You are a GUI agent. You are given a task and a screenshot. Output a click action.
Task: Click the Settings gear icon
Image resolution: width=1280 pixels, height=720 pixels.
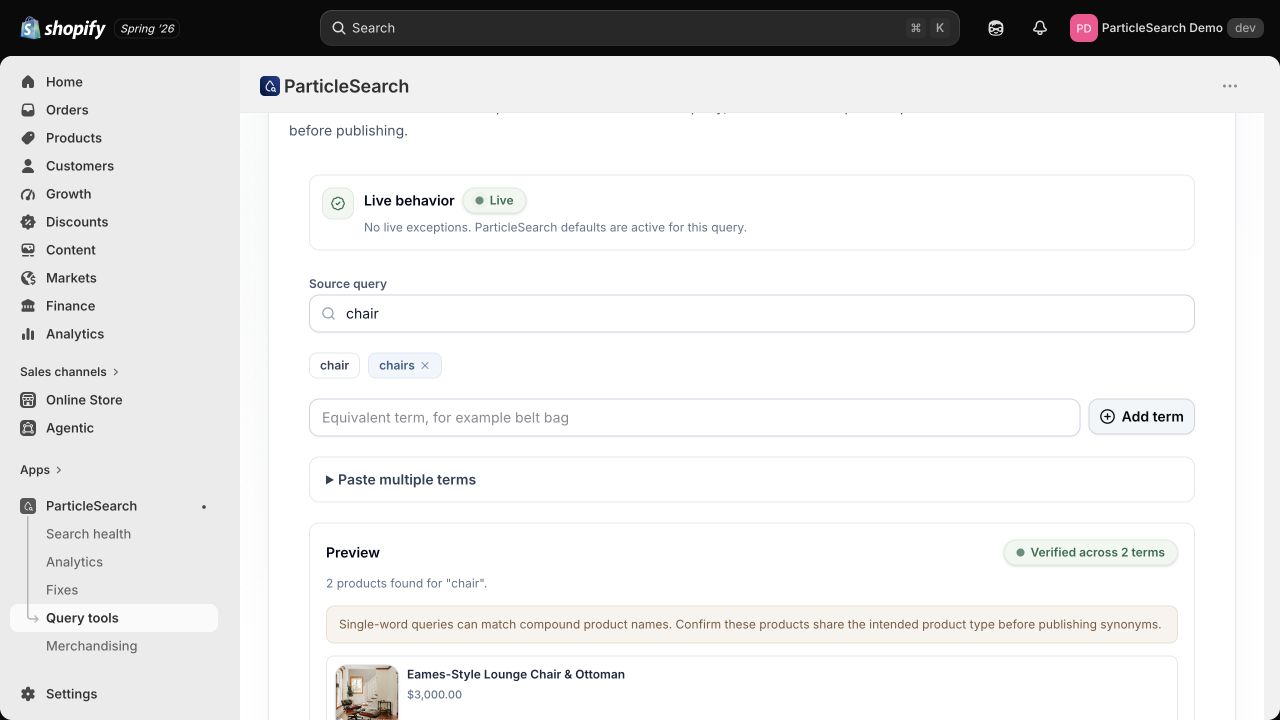click(x=28, y=694)
